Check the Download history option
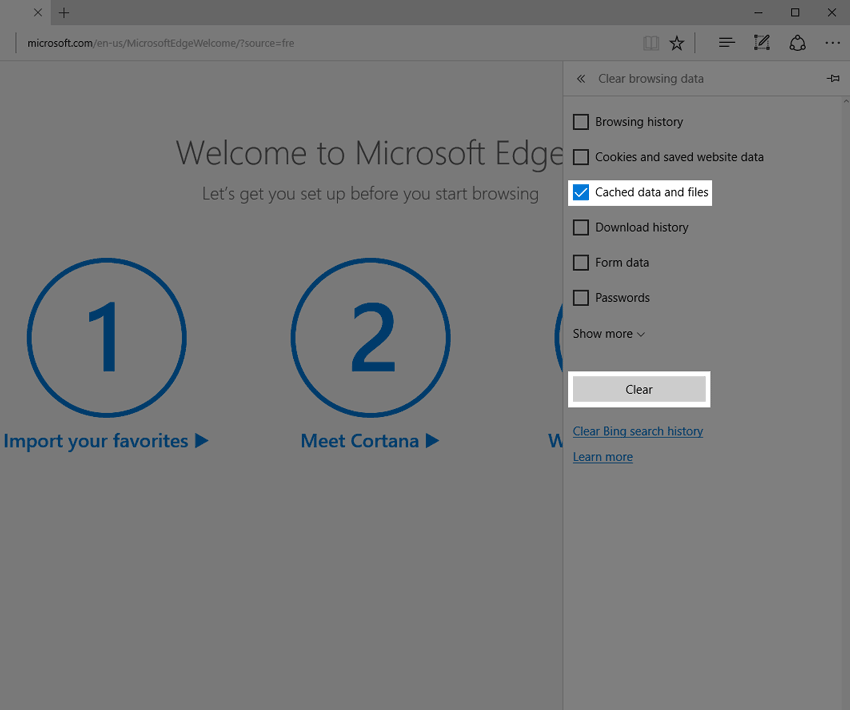The width and height of the screenshot is (850, 710). tap(581, 227)
